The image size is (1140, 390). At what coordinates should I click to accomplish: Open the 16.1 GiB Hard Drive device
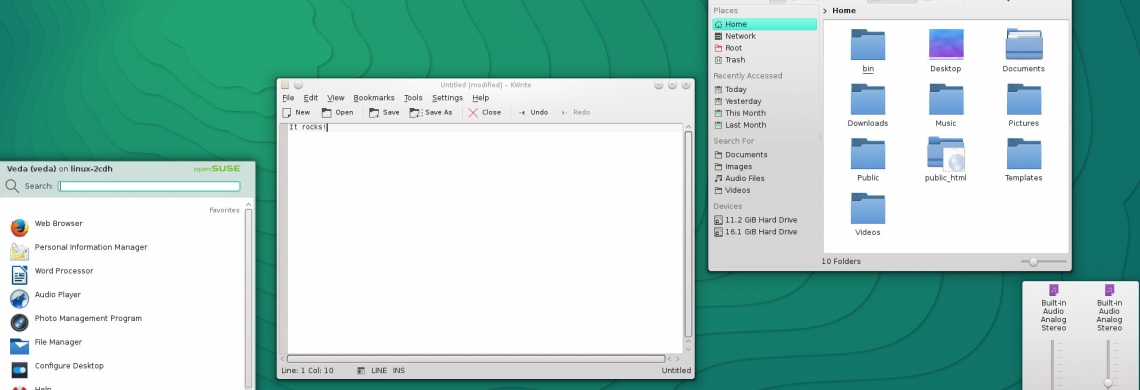coord(764,231)
